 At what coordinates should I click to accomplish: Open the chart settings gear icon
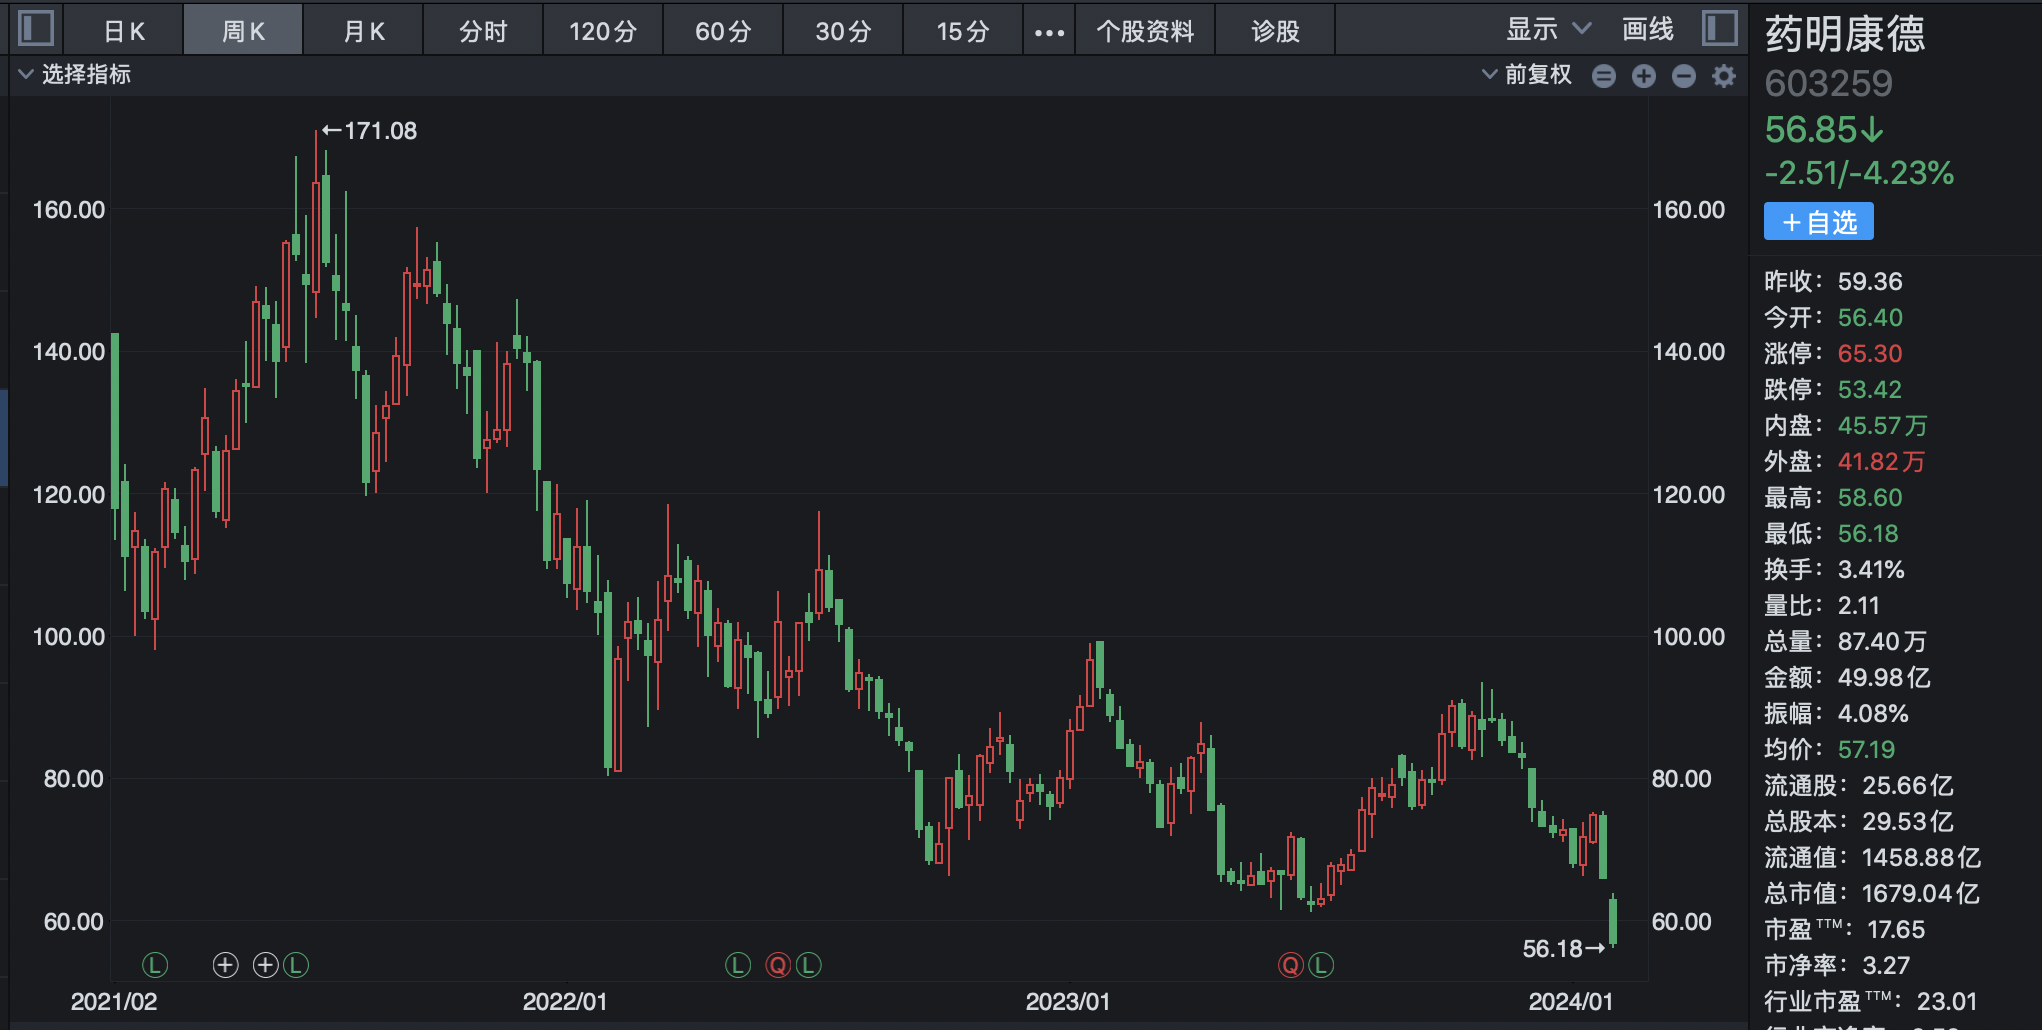[1722, 76]
